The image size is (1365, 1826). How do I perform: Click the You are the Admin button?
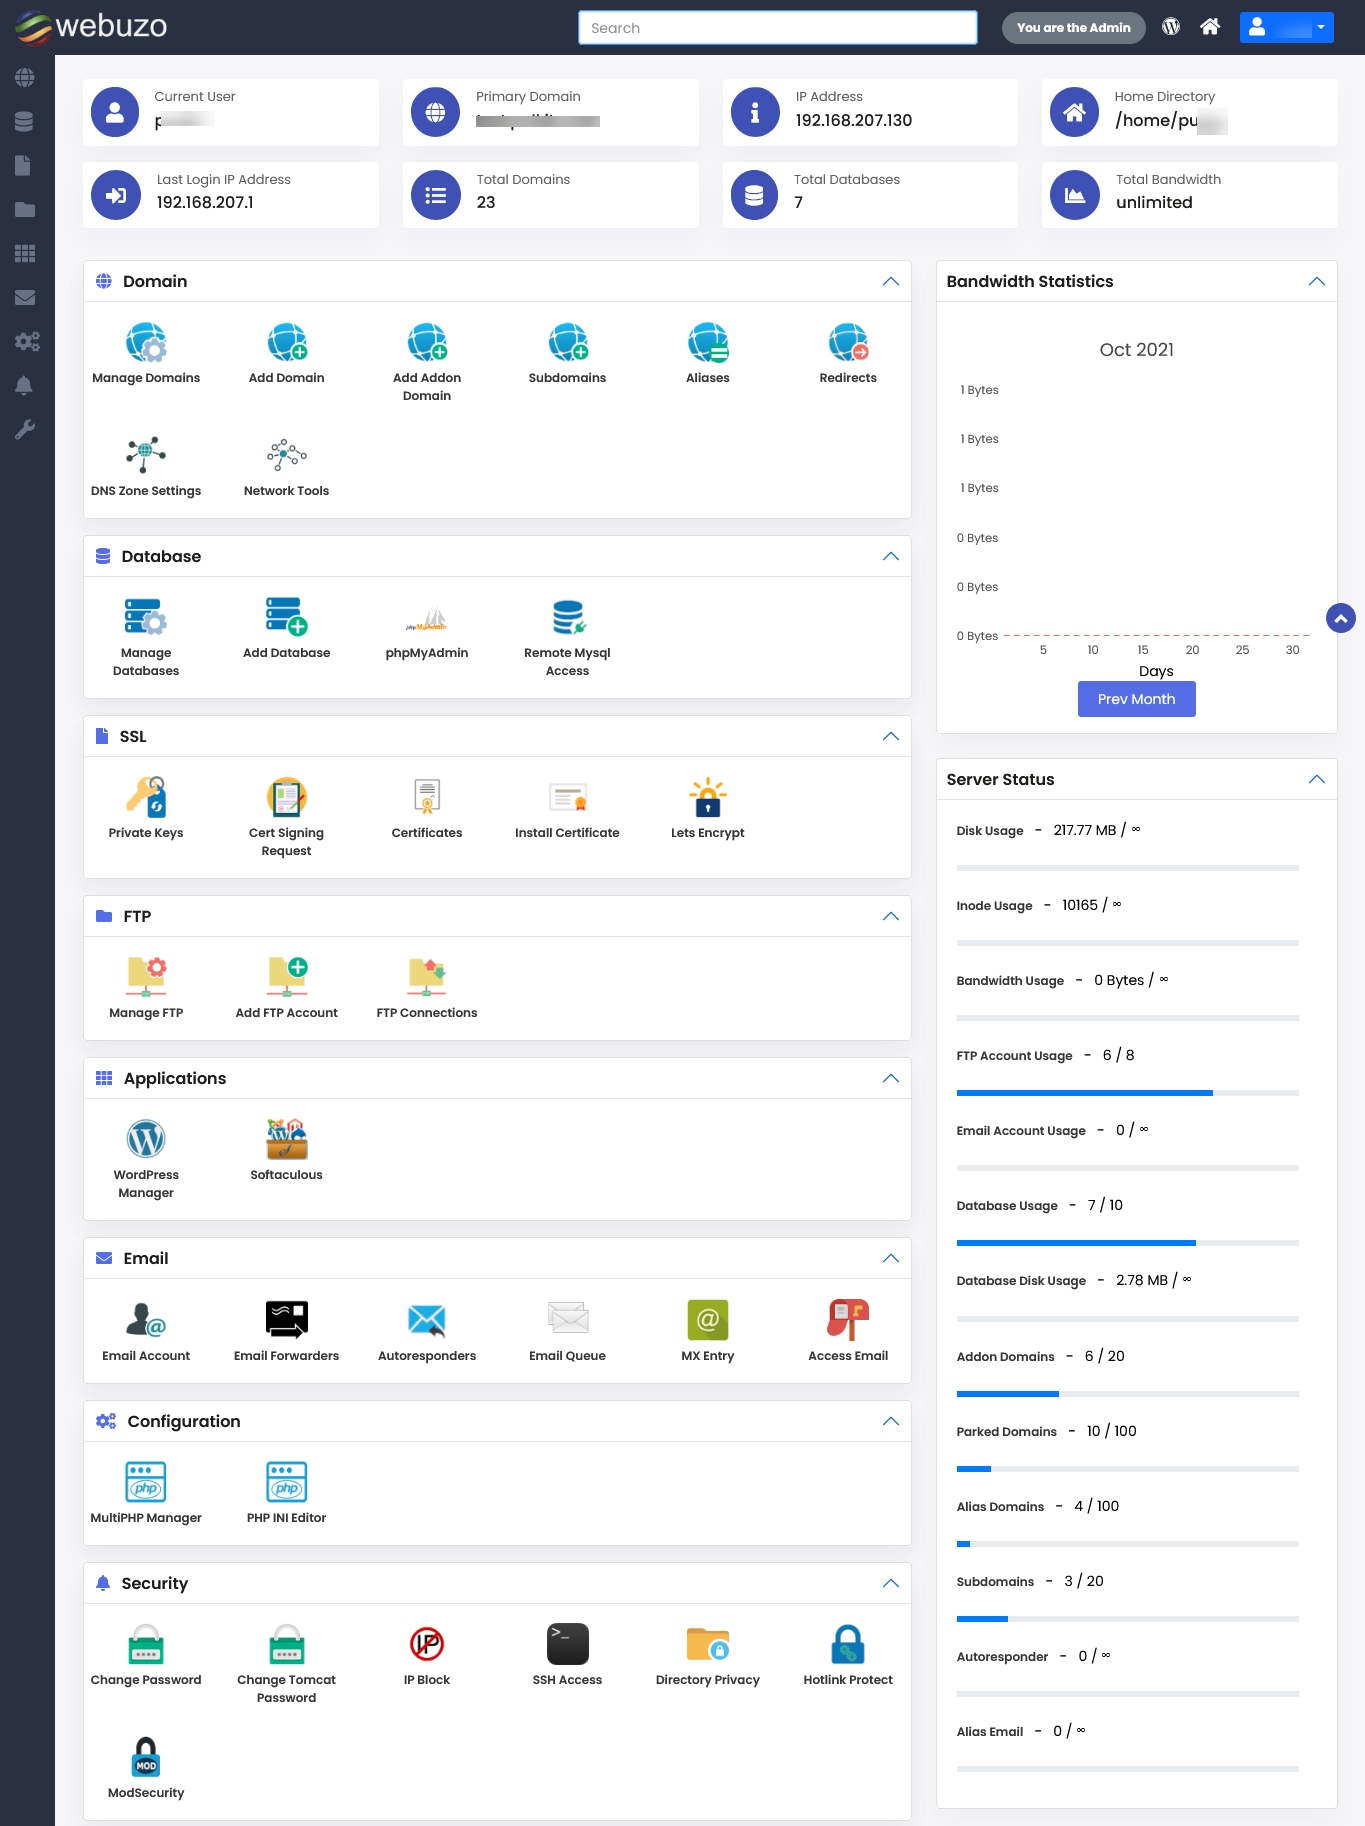tap(1073, 28)
